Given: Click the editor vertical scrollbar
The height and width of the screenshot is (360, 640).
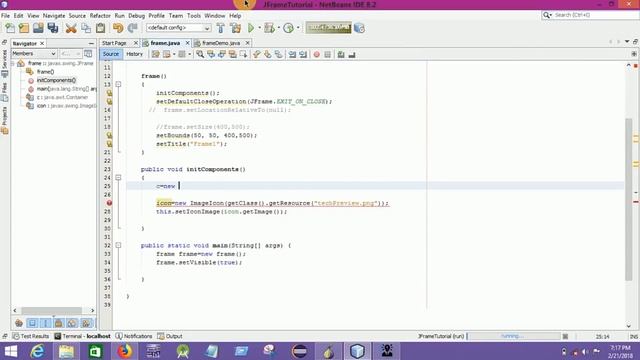Looking at the screenshot, I should pos(629,199).
